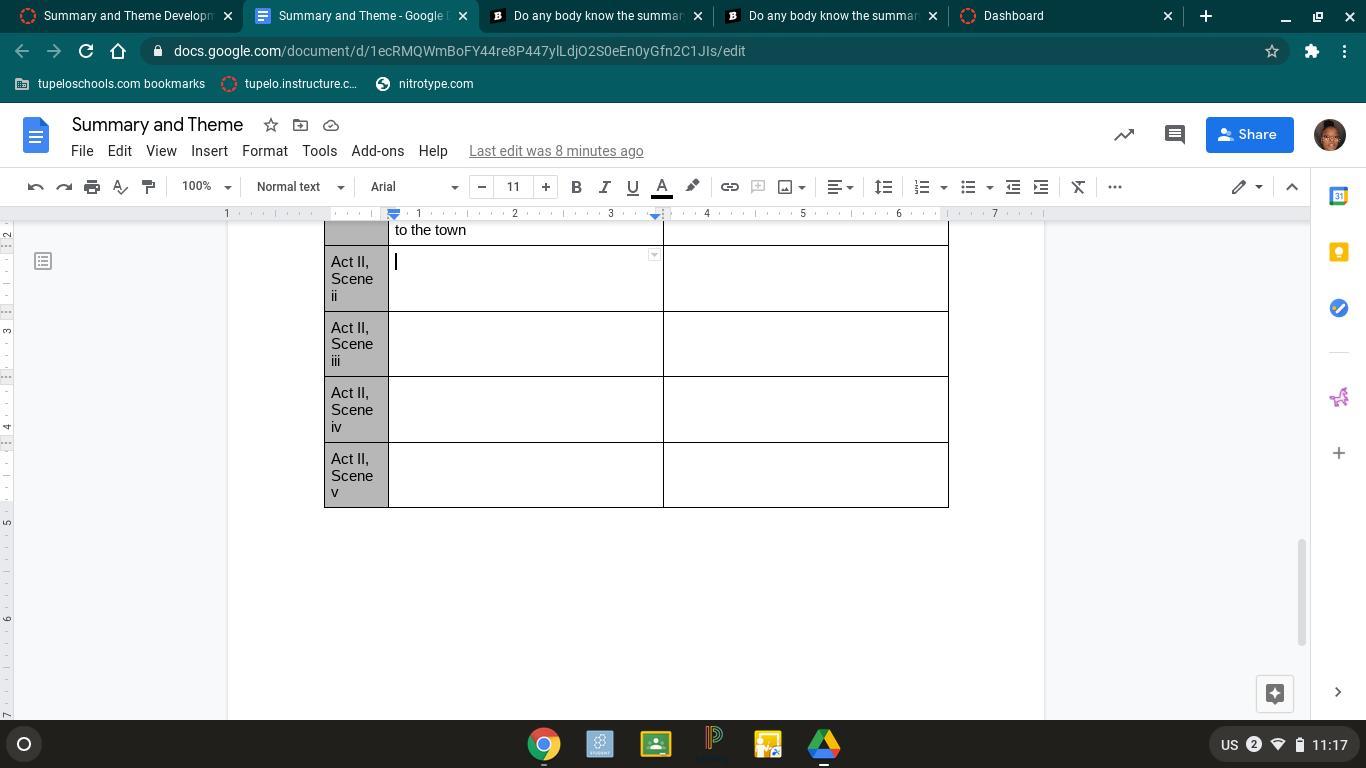Screen dimensions: 1366x768
Task: Select the Paint format roller tool
Action: (149, 187)
